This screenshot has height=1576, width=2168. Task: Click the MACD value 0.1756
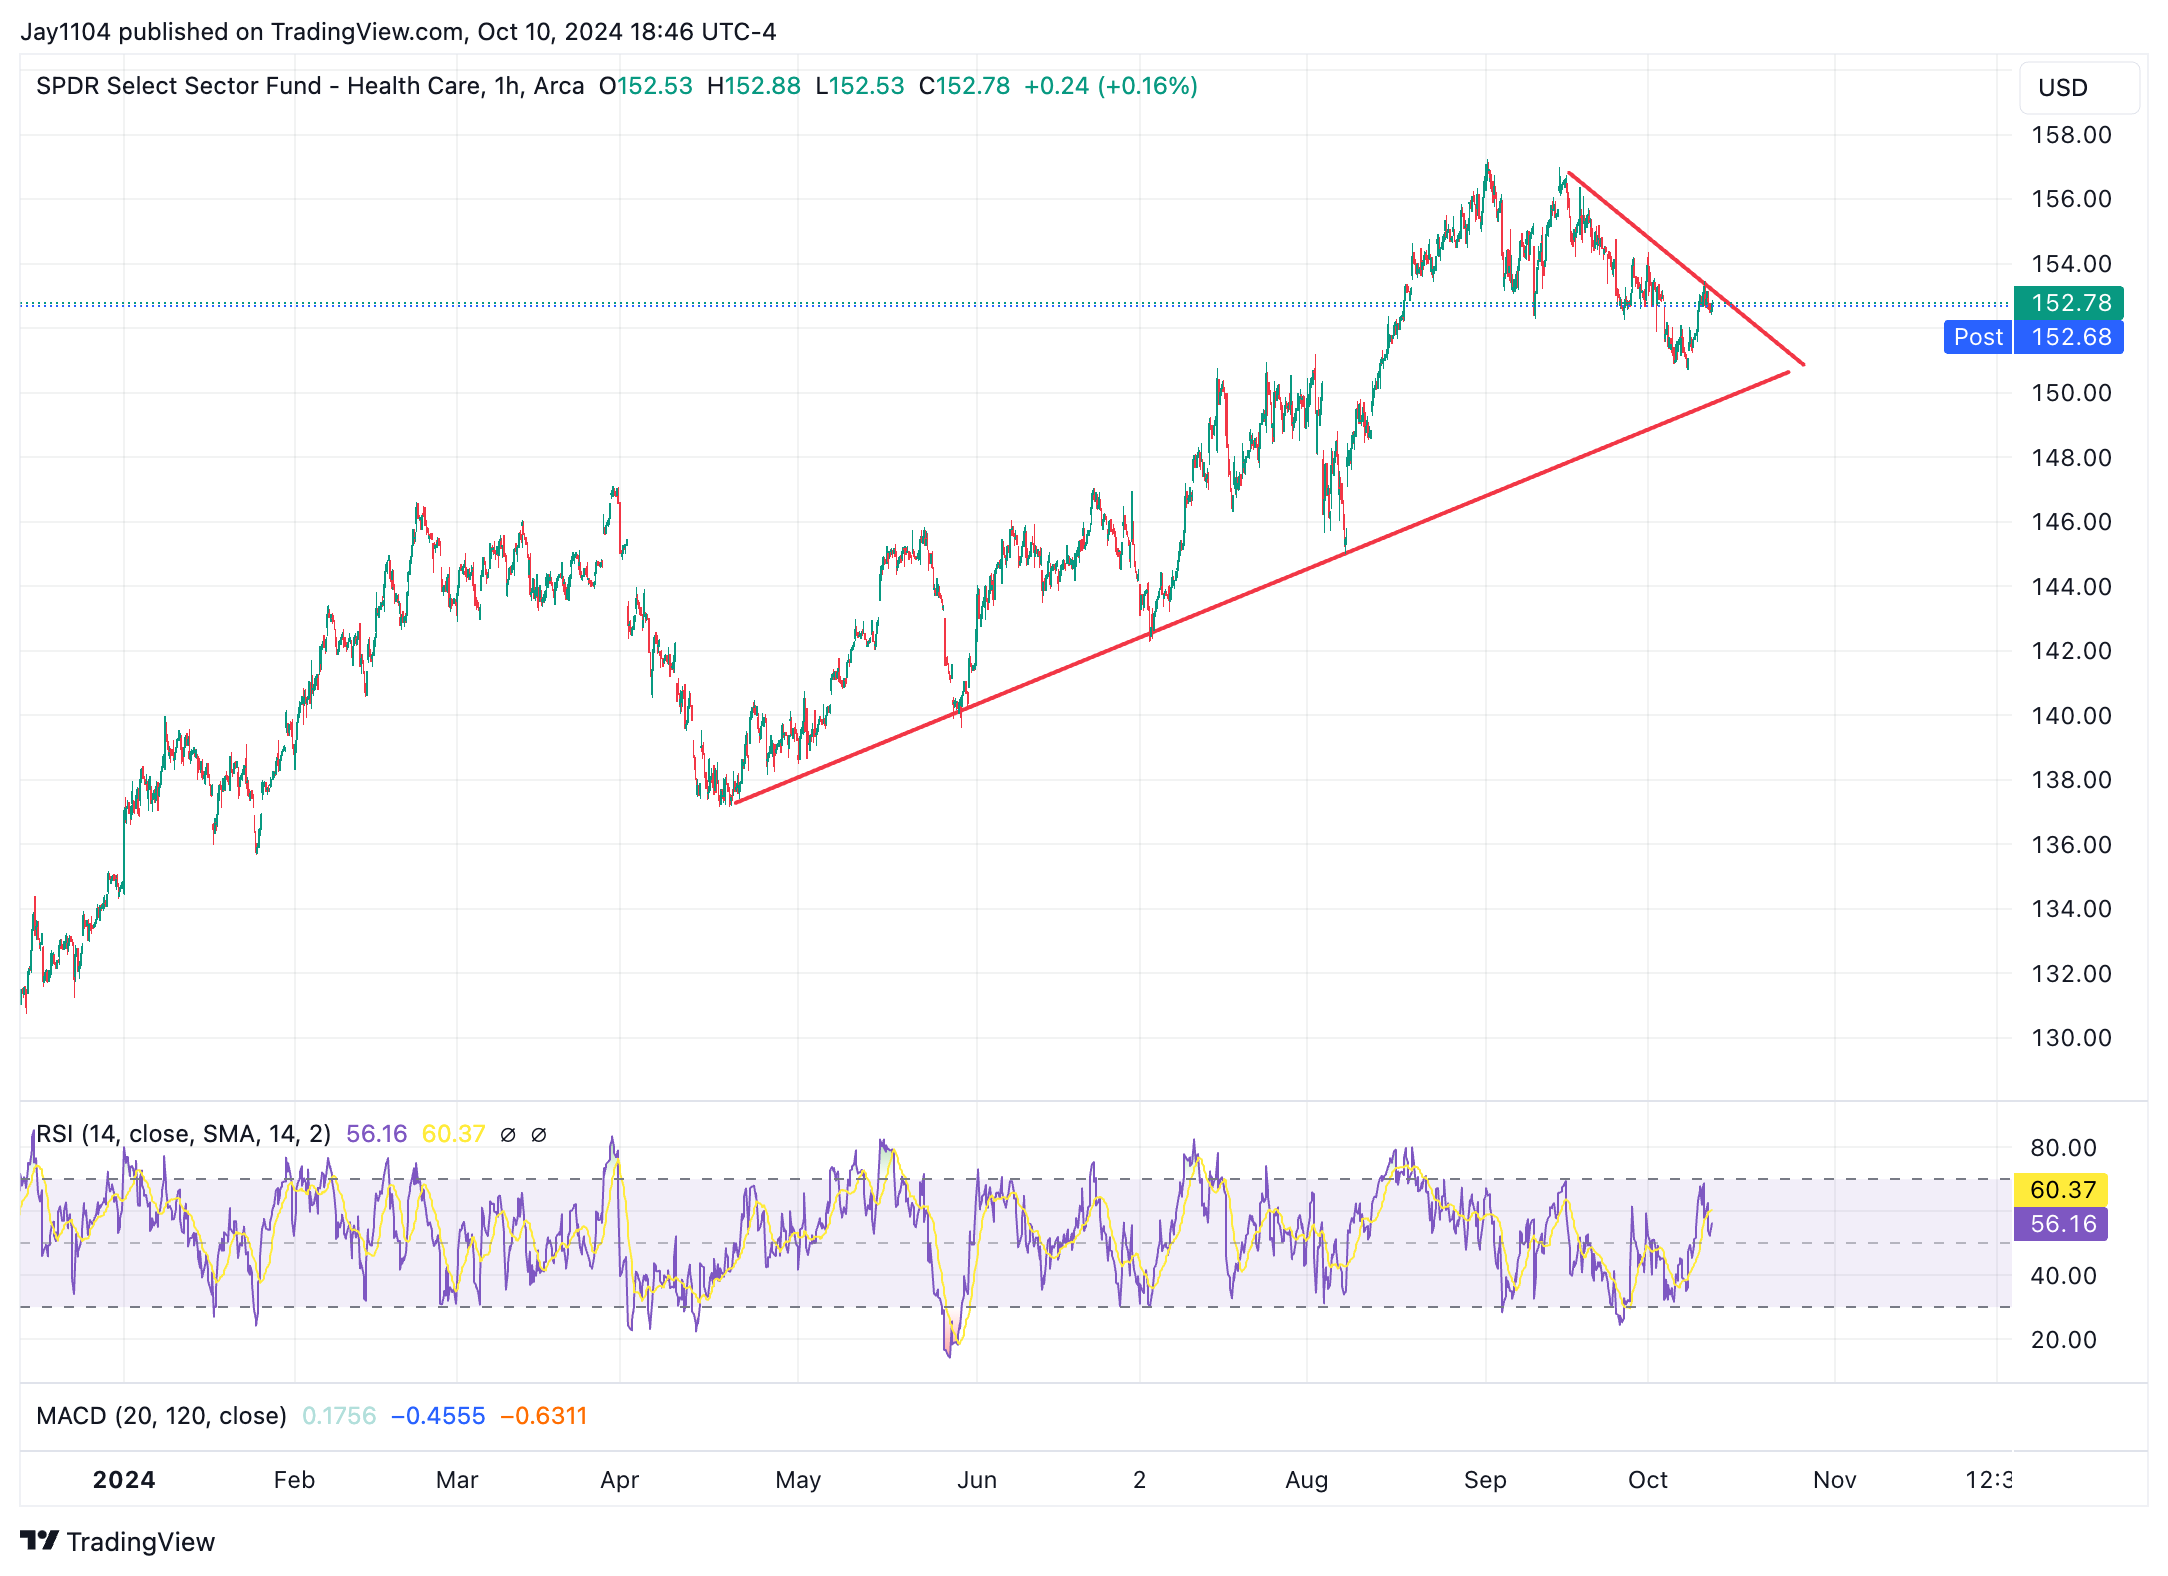[x=339, y=1416]
